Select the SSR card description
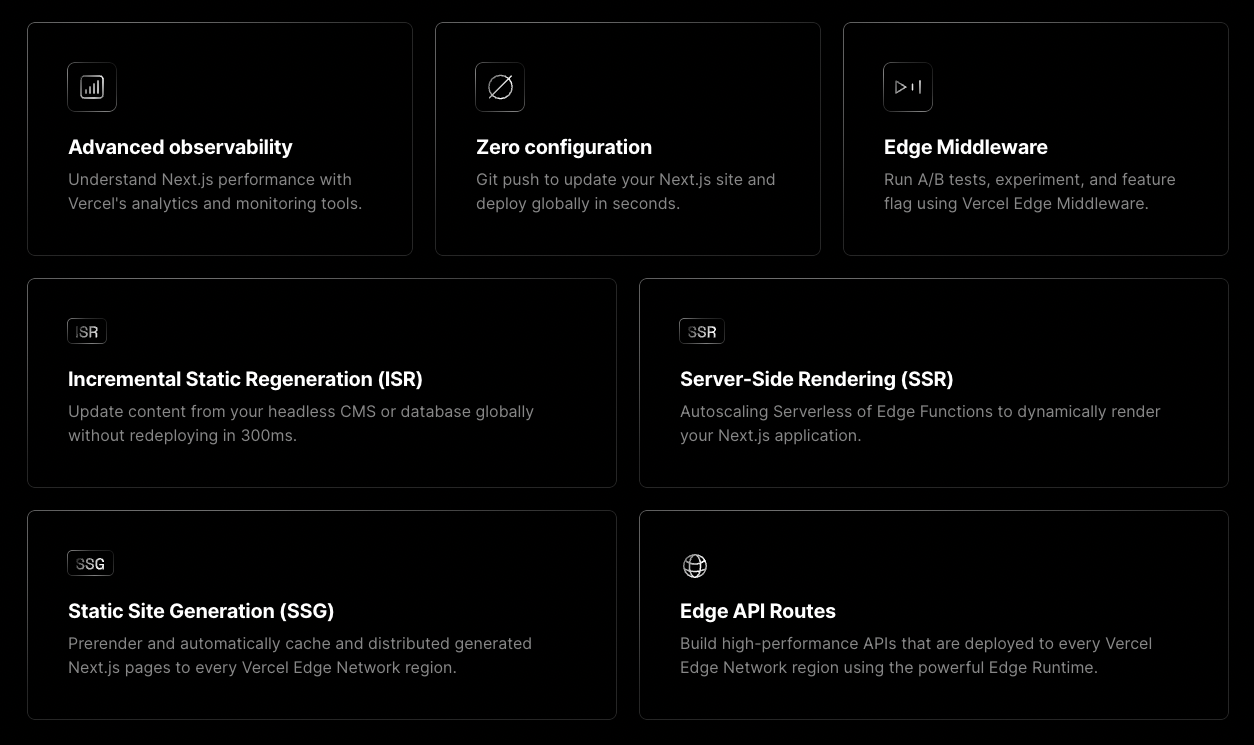The image size is (1254, 745). (920, 423)
